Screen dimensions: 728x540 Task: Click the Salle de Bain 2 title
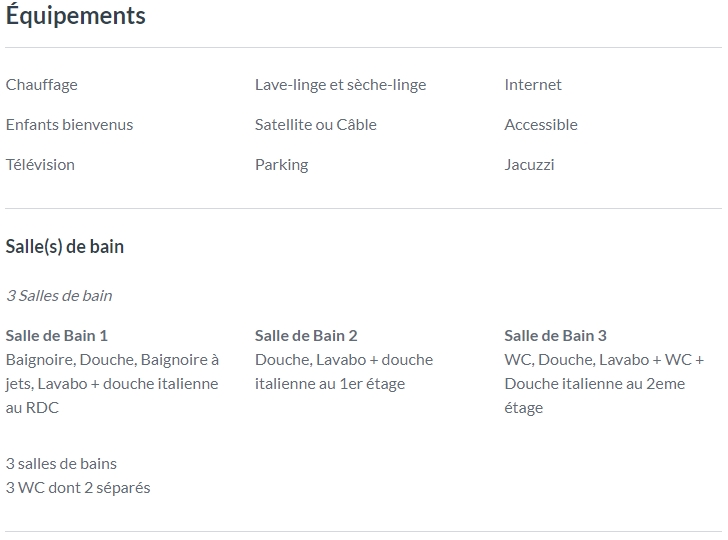pyautogui.click(x=306, y=336)
